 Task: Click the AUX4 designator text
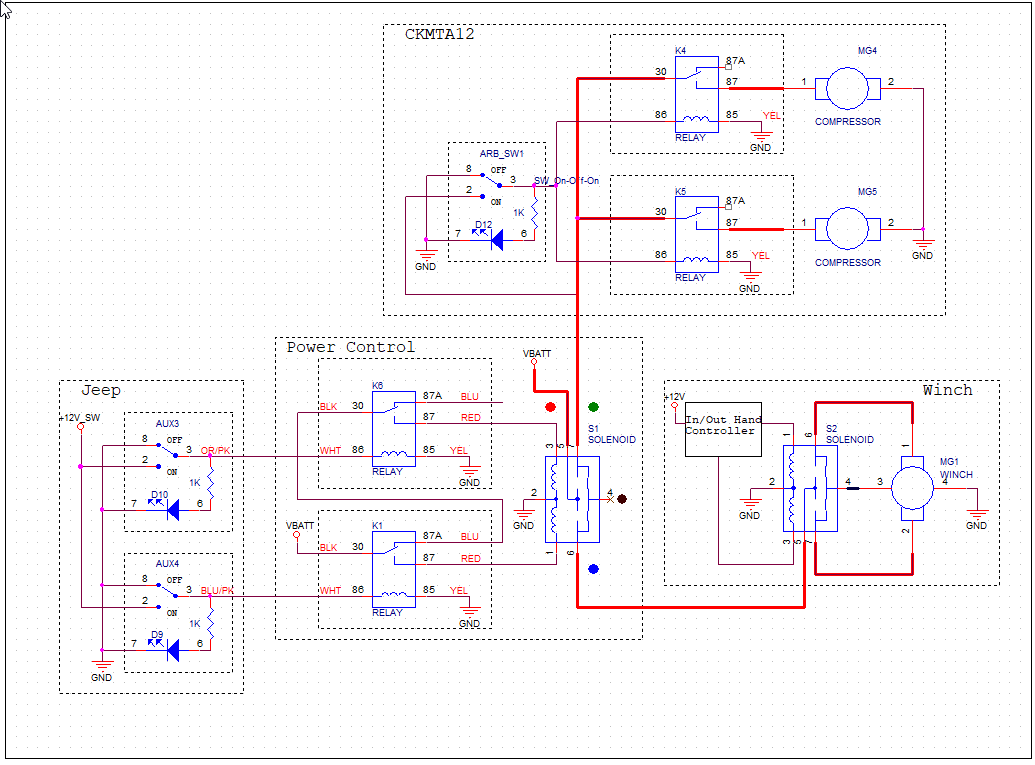[x=167, y=564]
